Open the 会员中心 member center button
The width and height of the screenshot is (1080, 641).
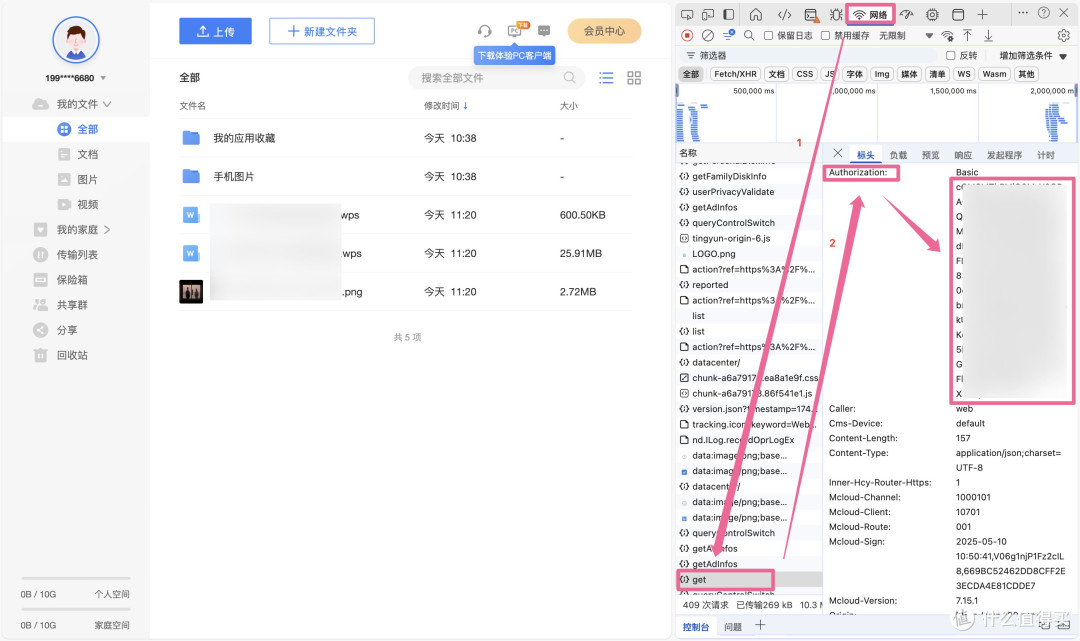[x=604, y=31]
